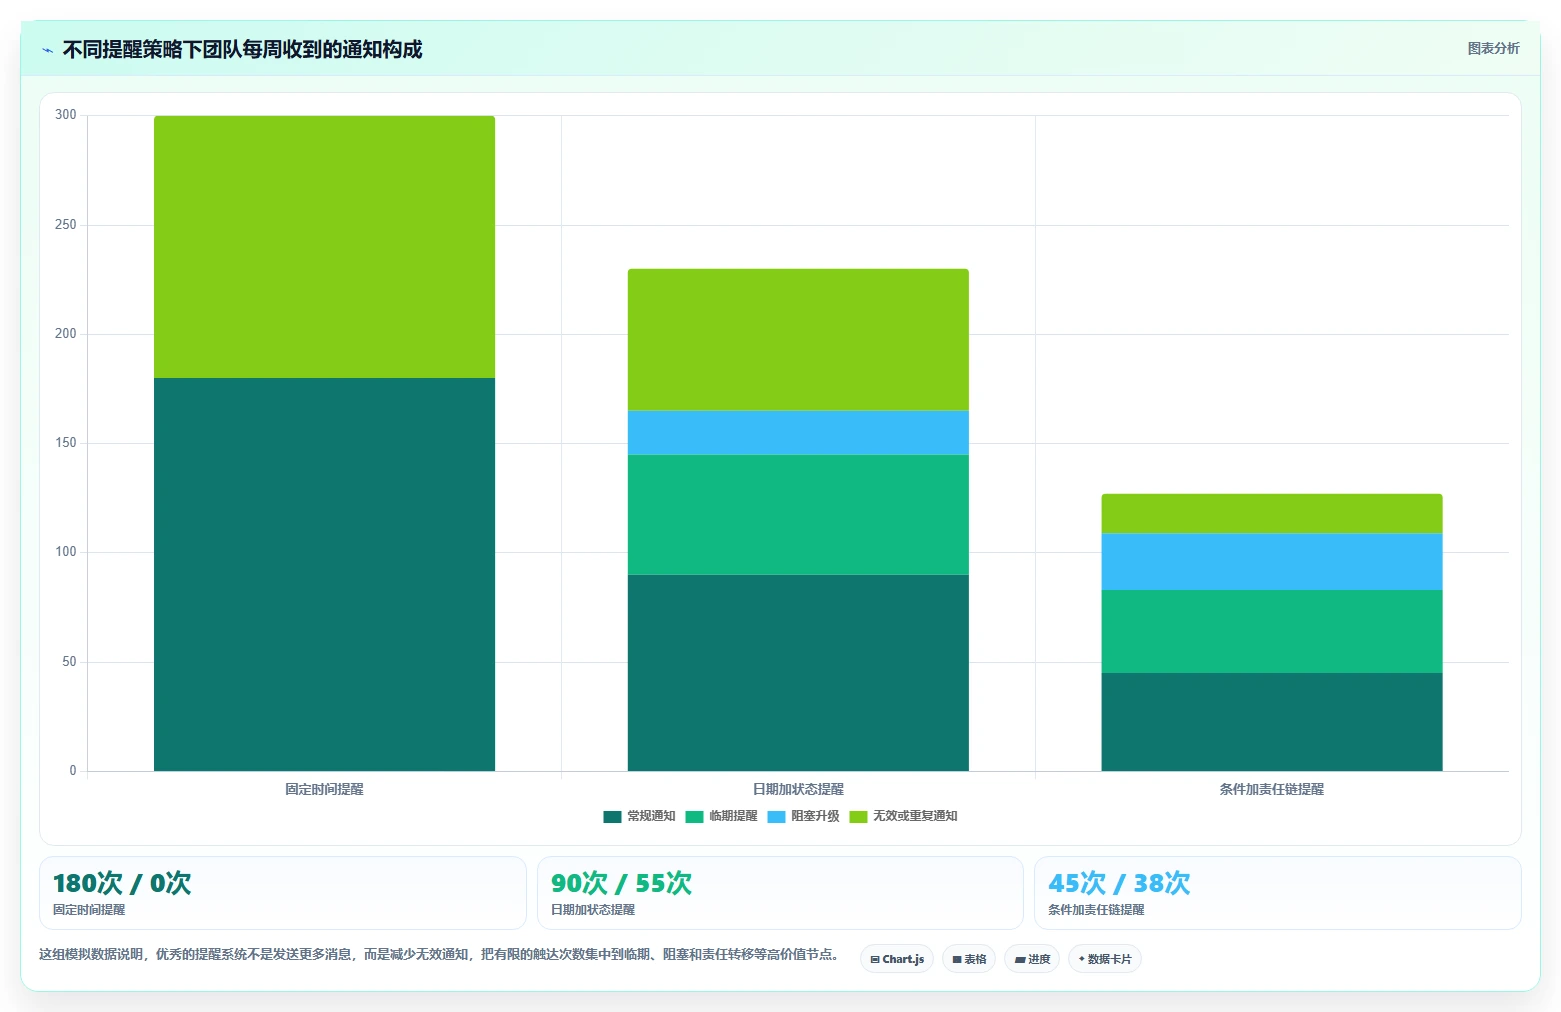Image resolution: width=1561 pixels, height=1012 pixels.
Task: Click the 日期加状态提醒 x-axis label
Action: (798, 790)
